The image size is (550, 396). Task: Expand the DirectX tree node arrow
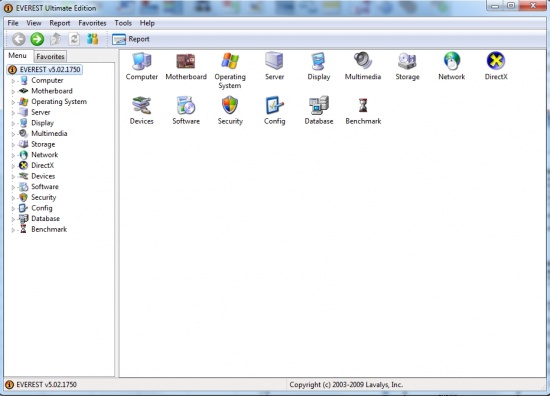pos(13,166)
